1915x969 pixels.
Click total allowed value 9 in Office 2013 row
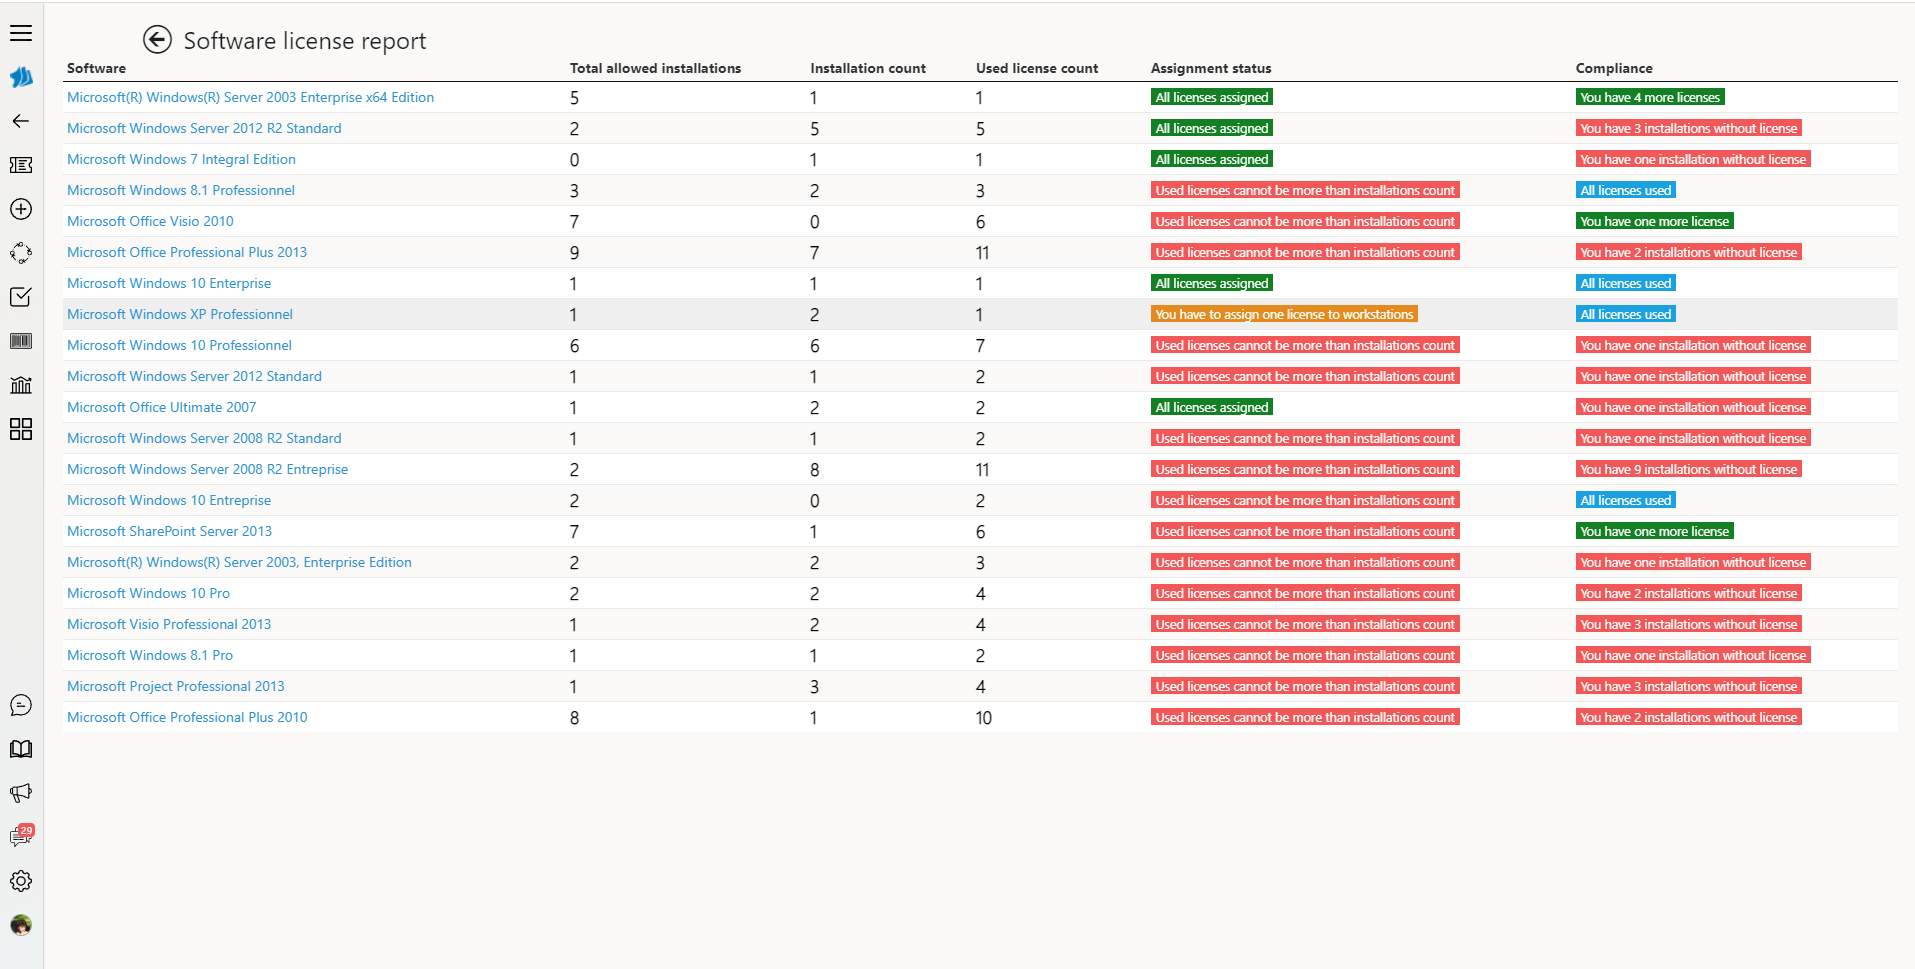click(x=574, y=253)
